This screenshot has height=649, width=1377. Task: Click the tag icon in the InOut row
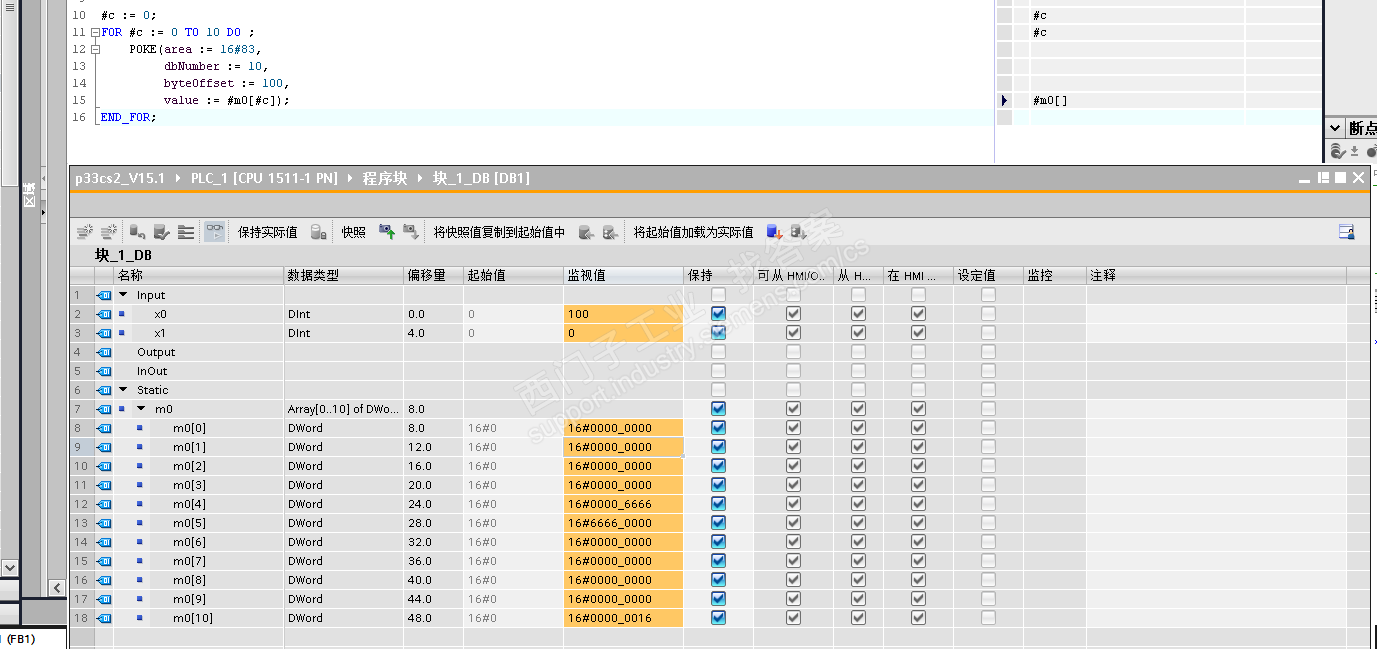pyautogui.click(x=104, y=371)
